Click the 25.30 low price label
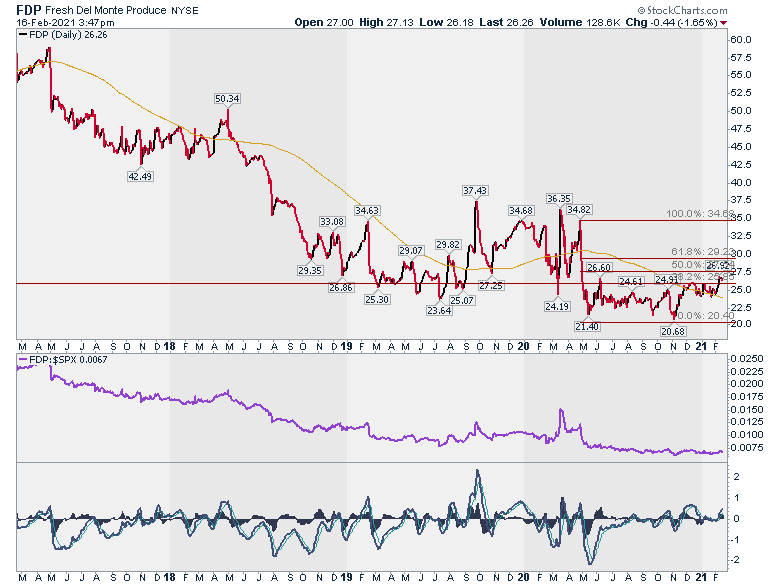This screenshot has width=780, height=586. coord(377,299)
